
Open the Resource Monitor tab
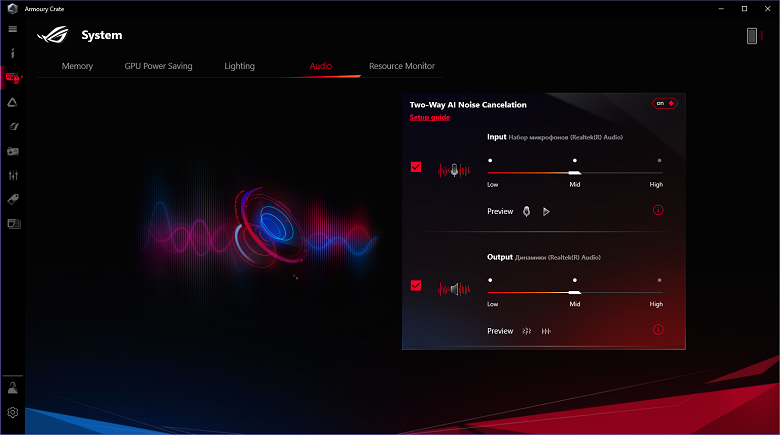tap(402, 66)
